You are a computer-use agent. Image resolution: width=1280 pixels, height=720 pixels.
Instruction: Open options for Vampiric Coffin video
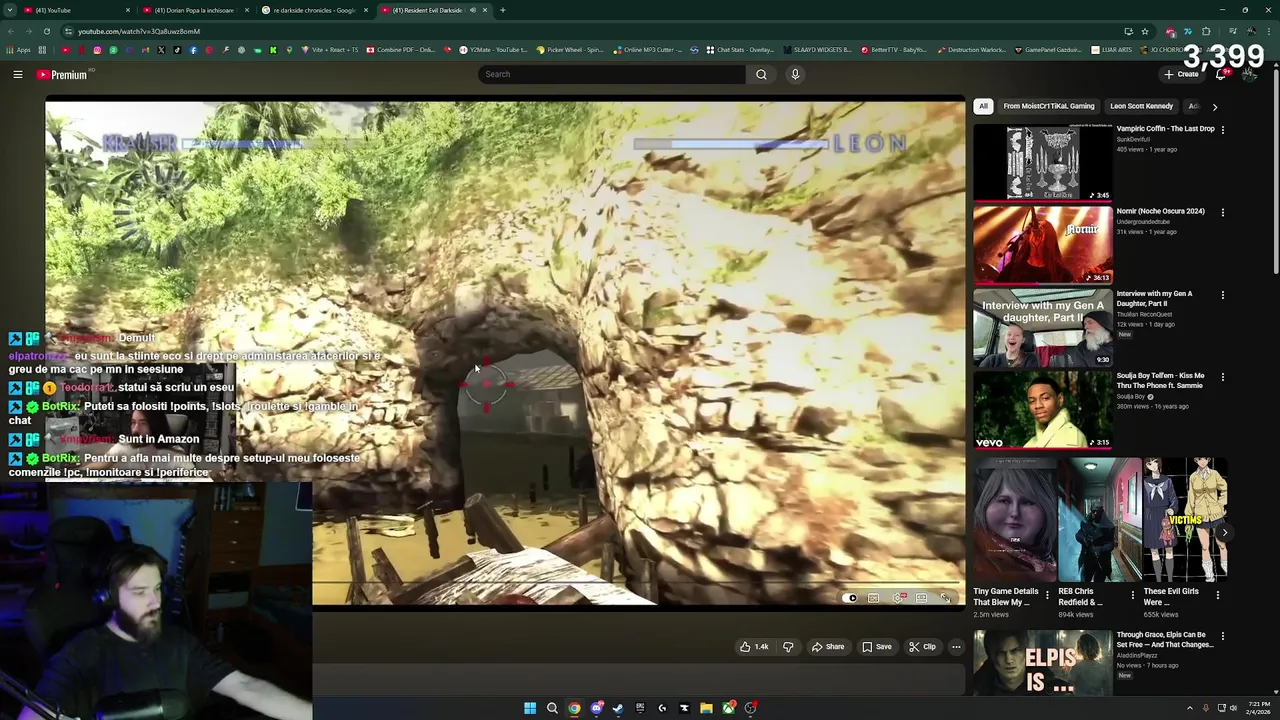[x=1222, y=130]
